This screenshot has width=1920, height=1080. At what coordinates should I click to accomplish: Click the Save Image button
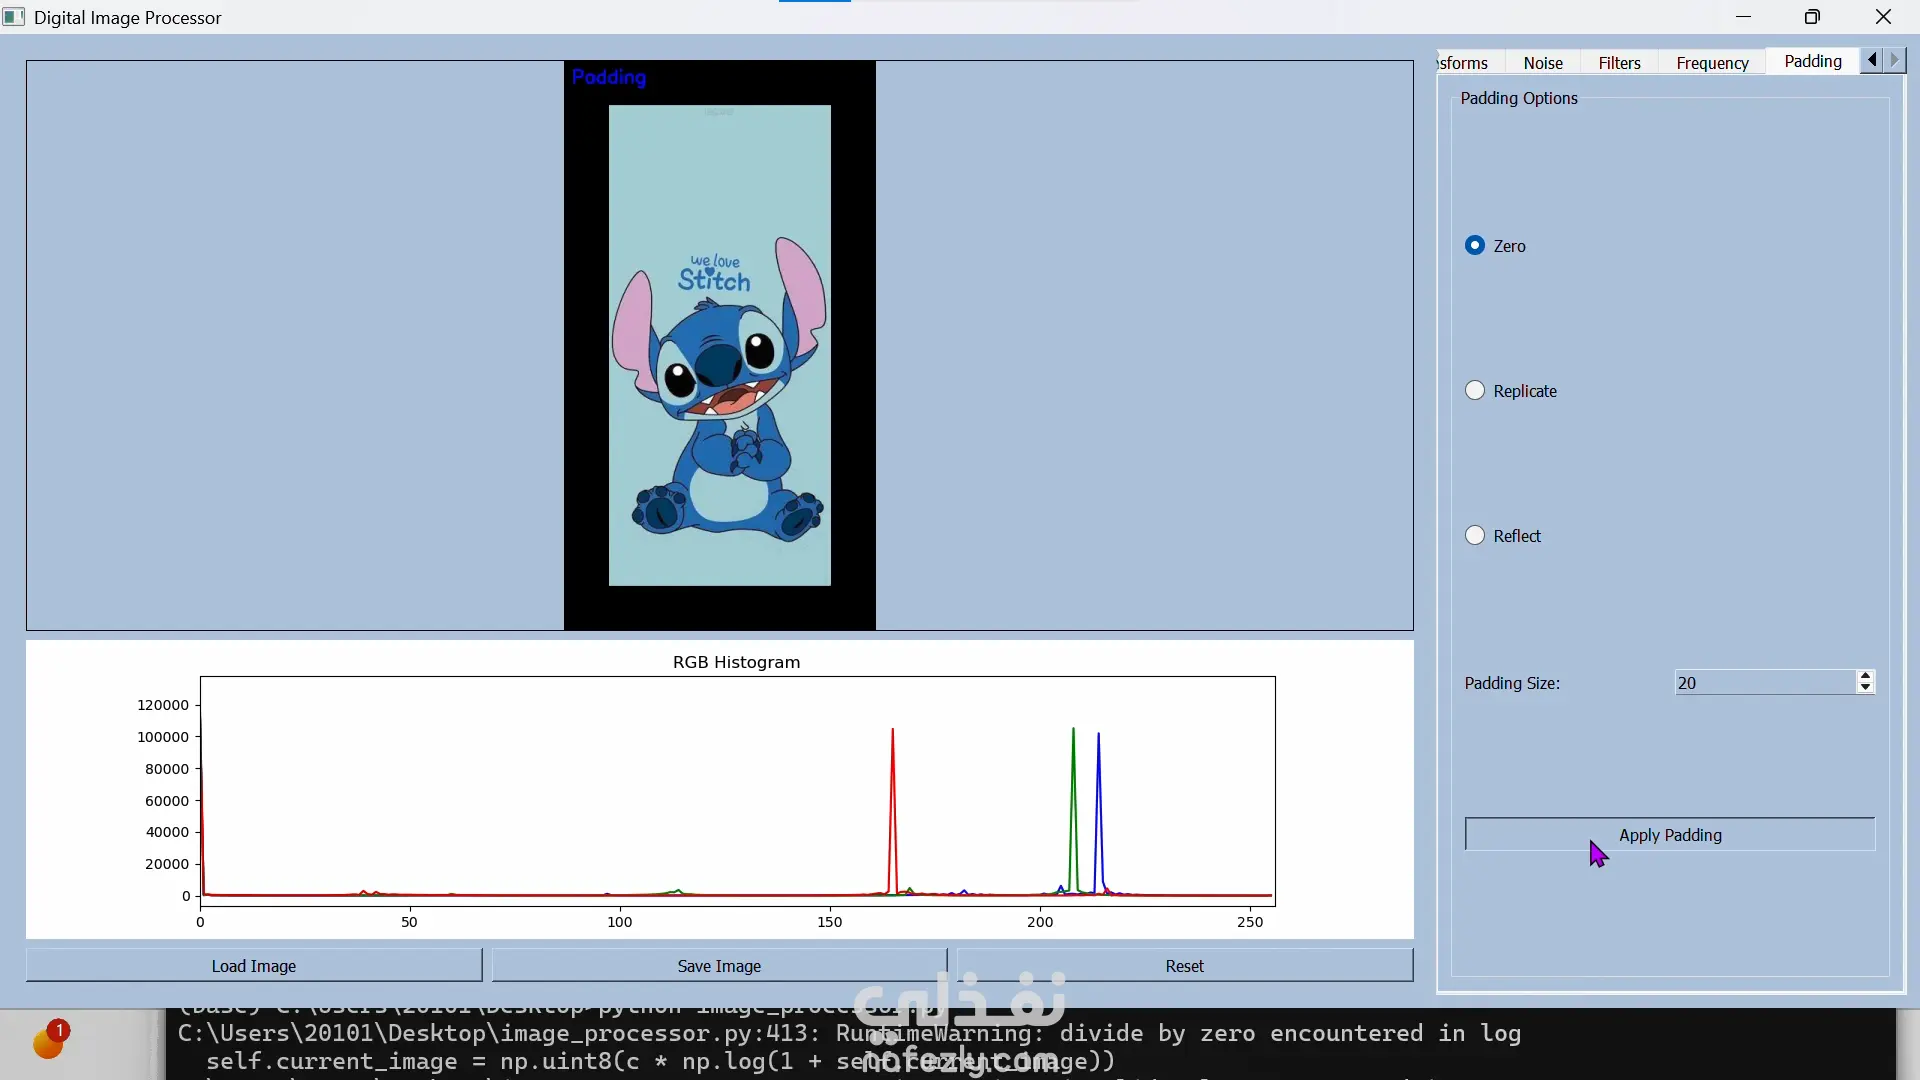719,966
